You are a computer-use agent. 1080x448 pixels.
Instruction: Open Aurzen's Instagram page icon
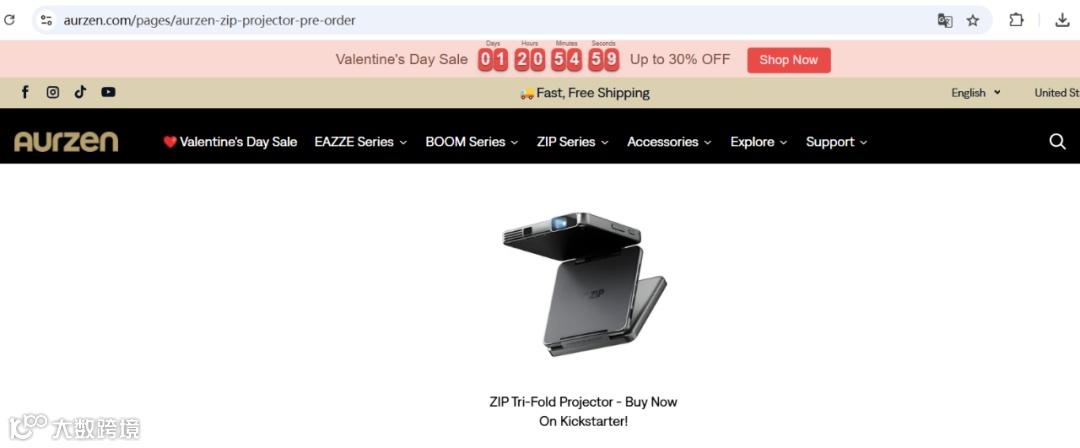(53, 92)
